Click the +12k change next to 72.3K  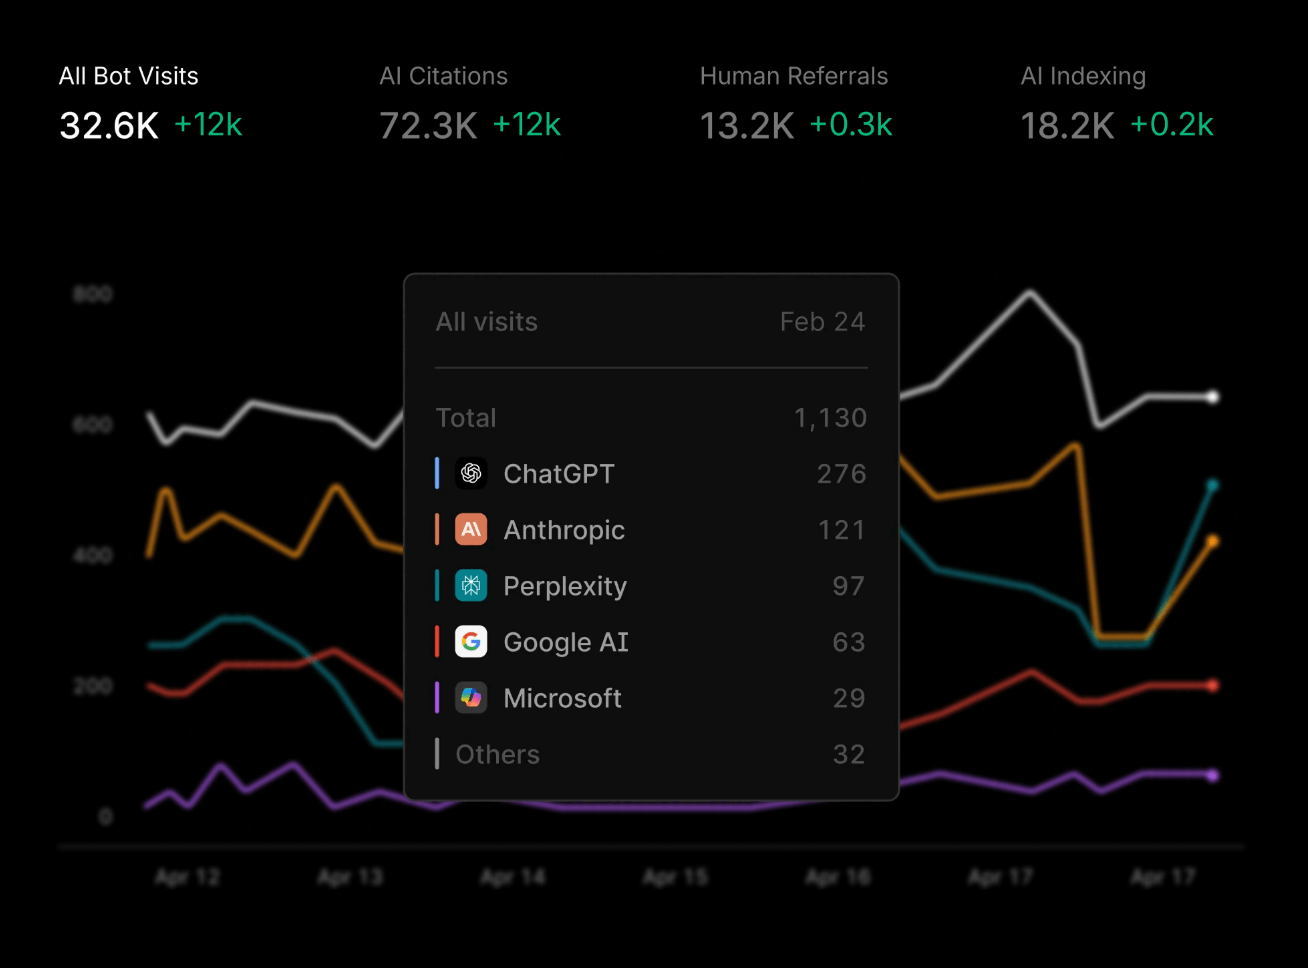pyautogui.click(x=527, y=125)
